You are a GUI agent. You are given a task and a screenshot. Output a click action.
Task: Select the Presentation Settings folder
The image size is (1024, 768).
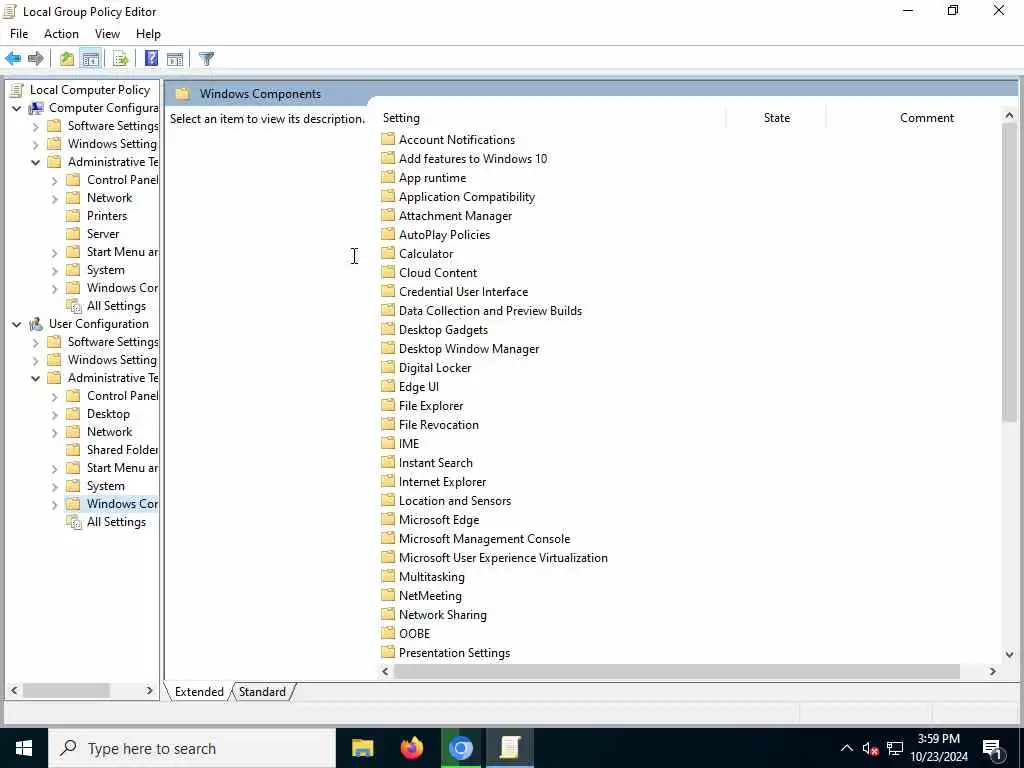[454, 653]
